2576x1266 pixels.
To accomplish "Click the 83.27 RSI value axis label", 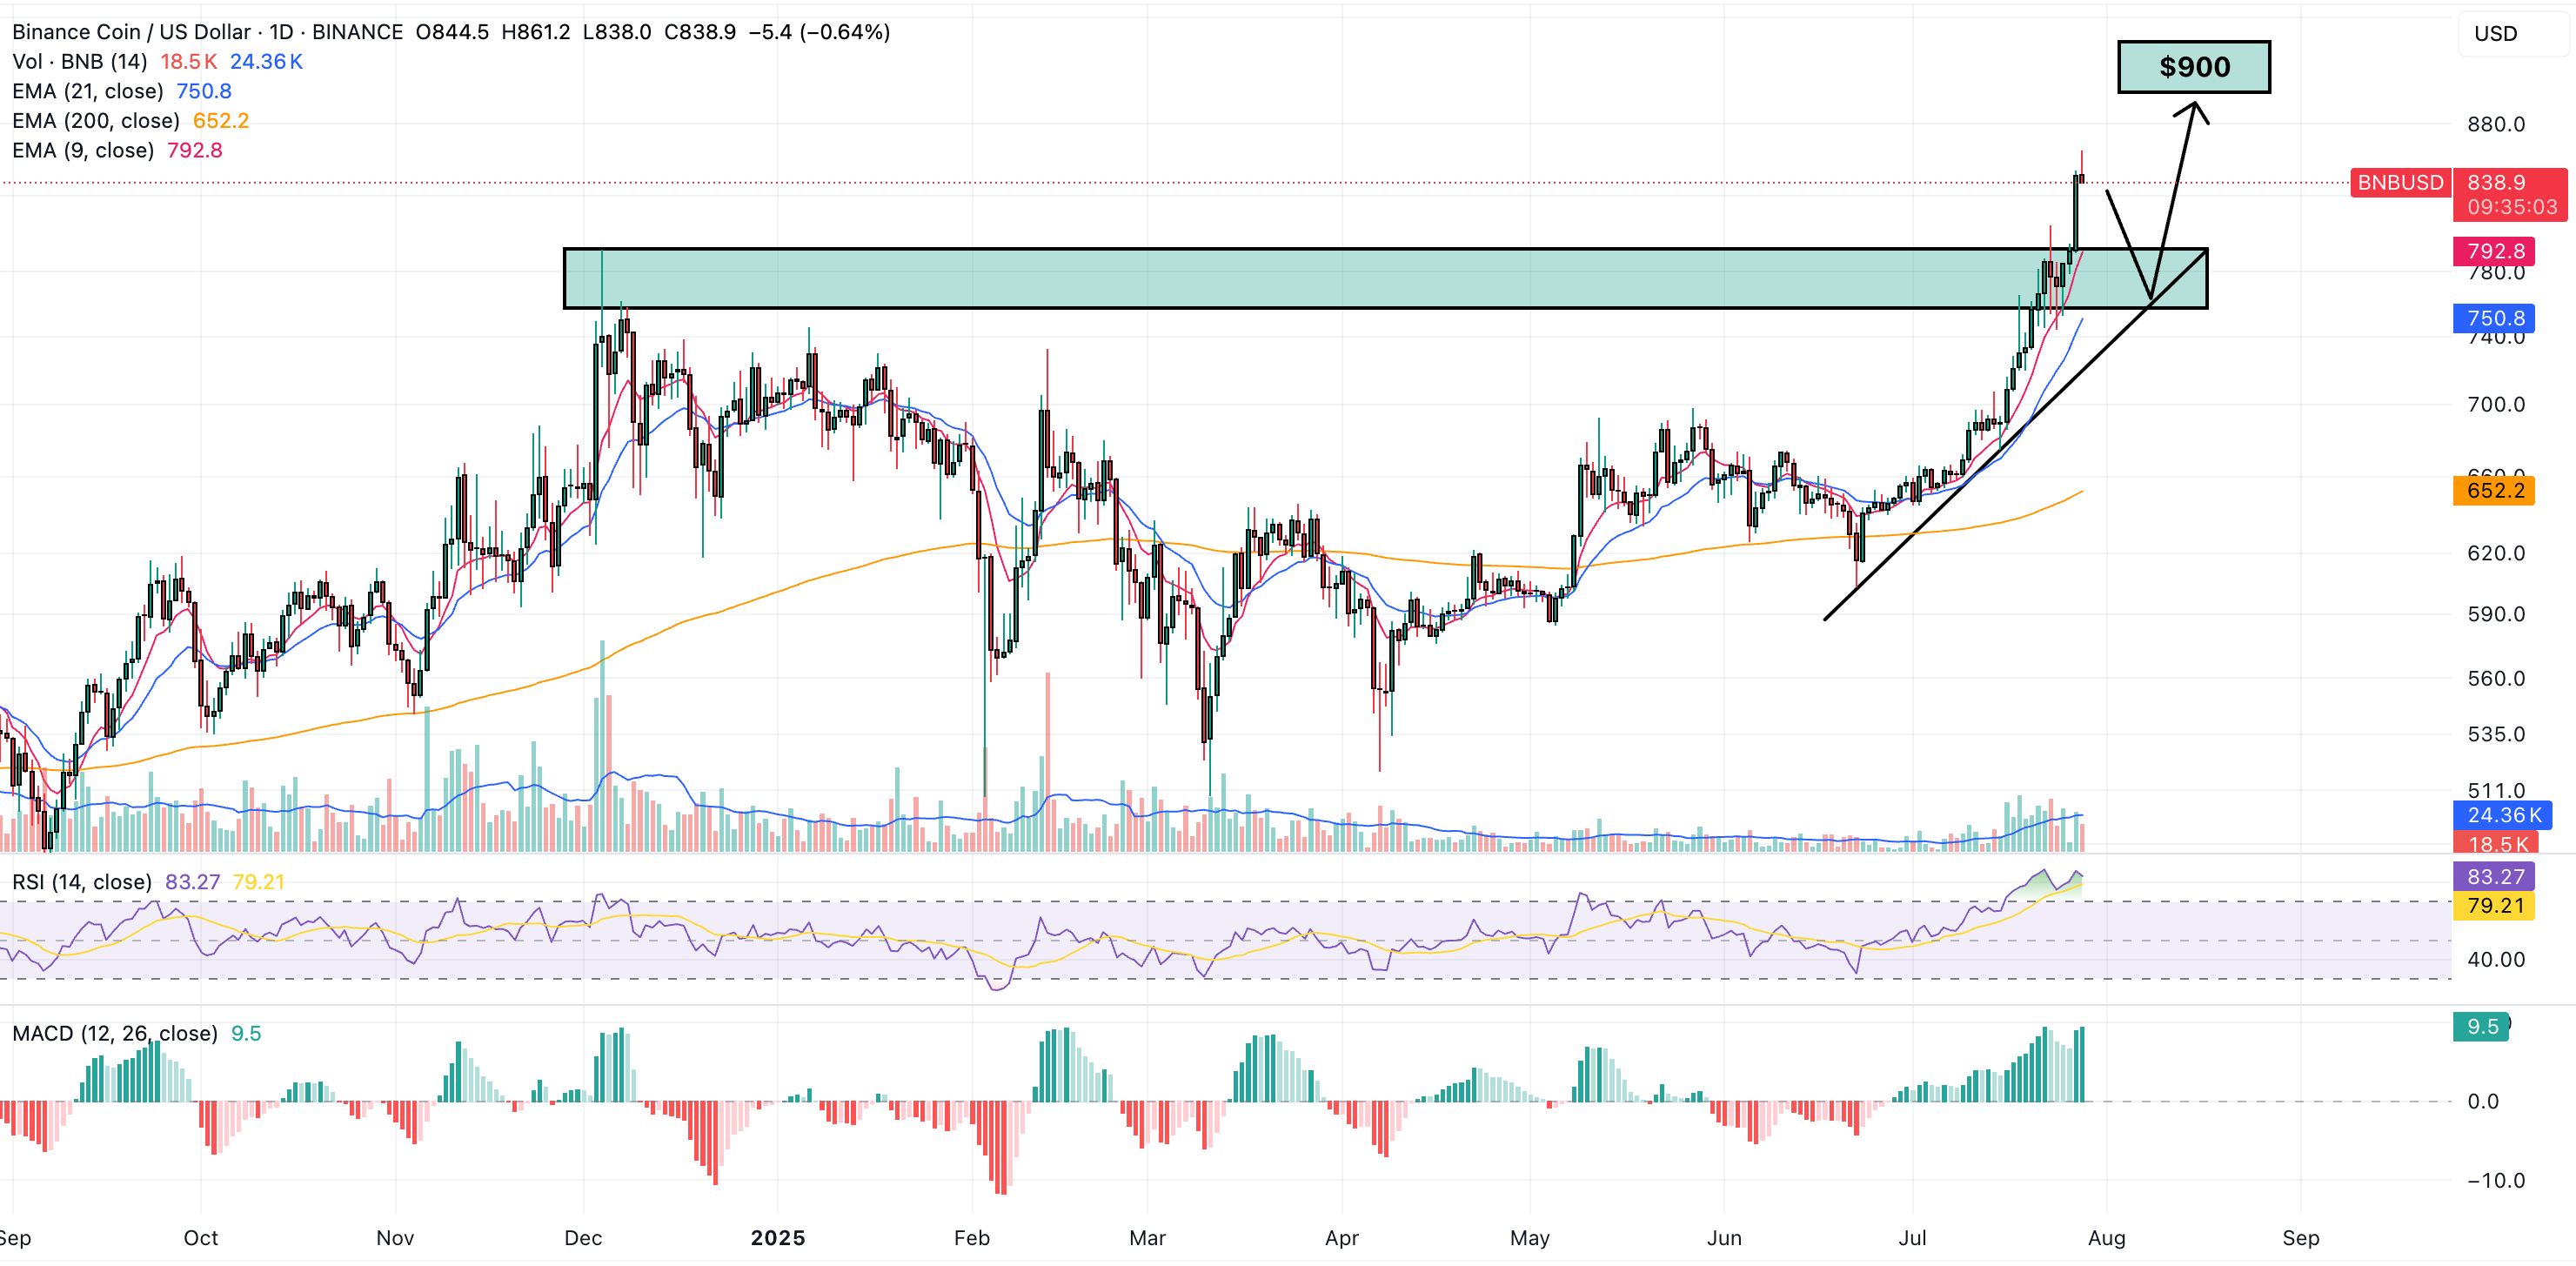I will coord(2494,877).
